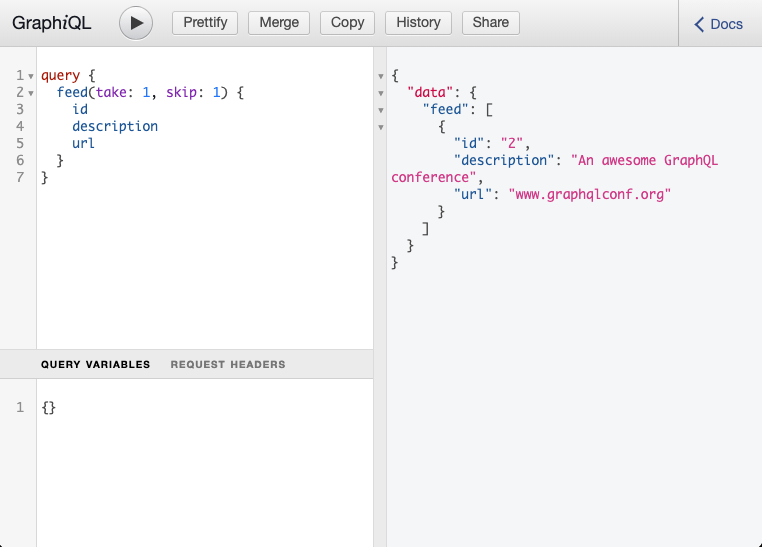This screenshot has width=762, height=547.
Task: Click the Share button
Action: click(x=491, y=23)
